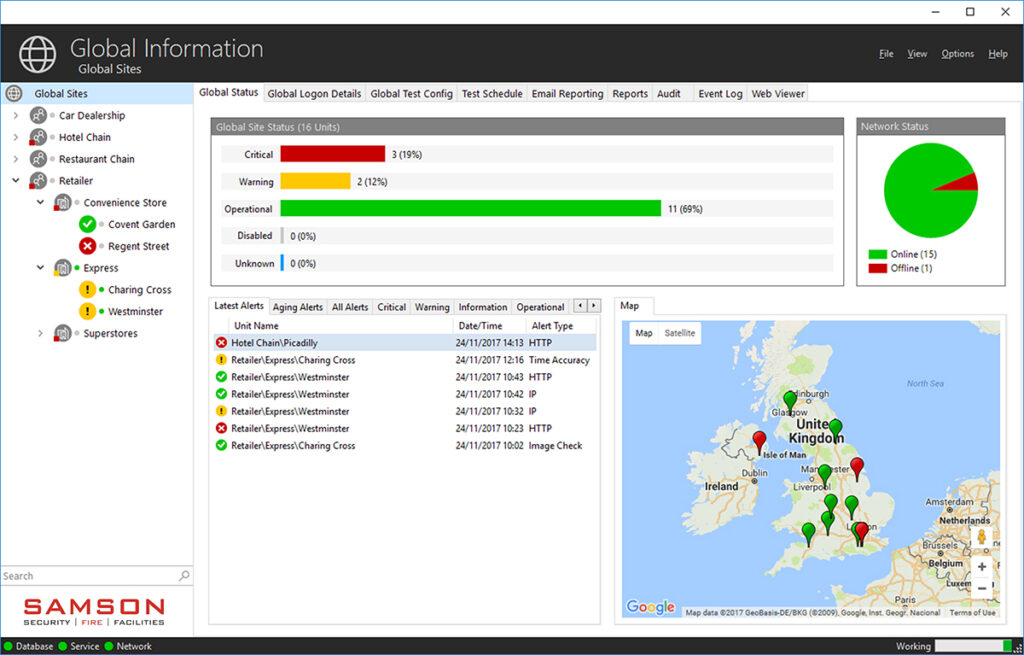This screenshot has width=1024, height=655.
Task: Switch the map to Satellite view
Action: [680, 333]
